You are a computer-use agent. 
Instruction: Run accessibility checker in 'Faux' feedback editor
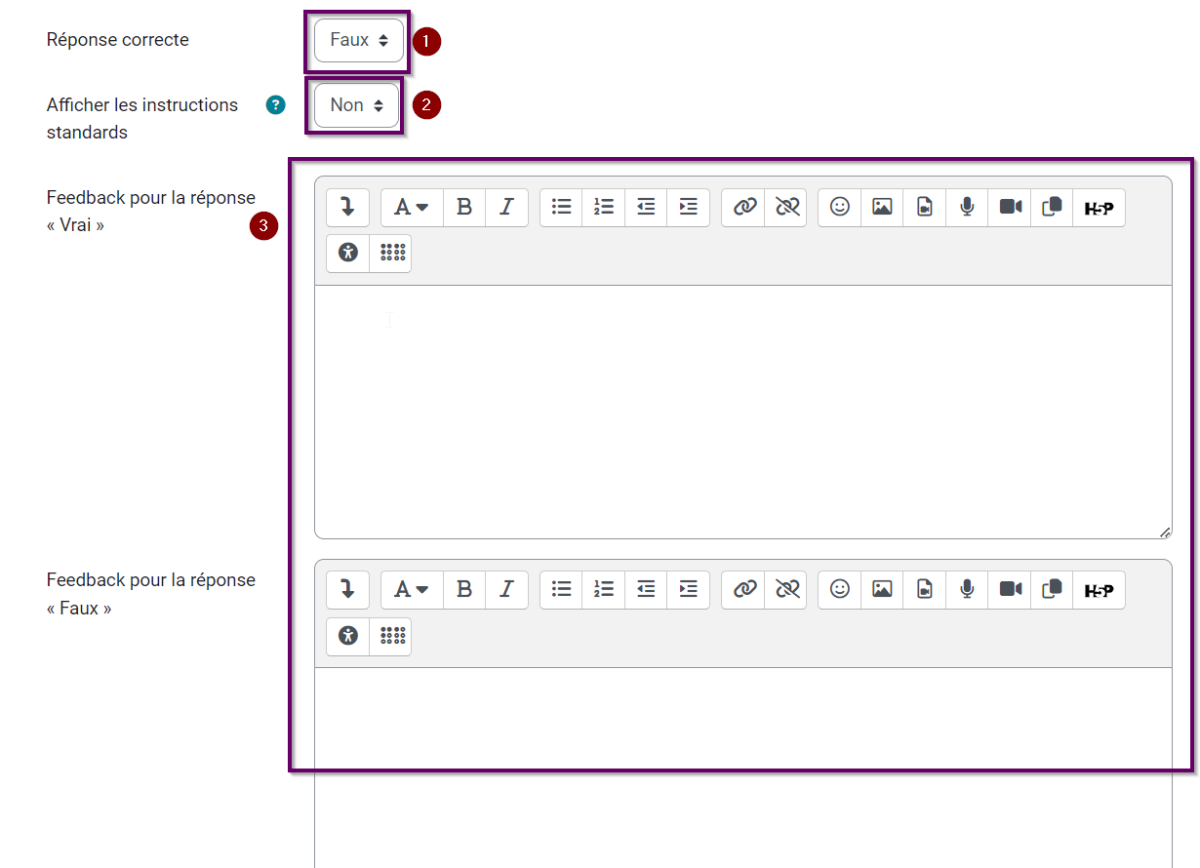[347, 636]
